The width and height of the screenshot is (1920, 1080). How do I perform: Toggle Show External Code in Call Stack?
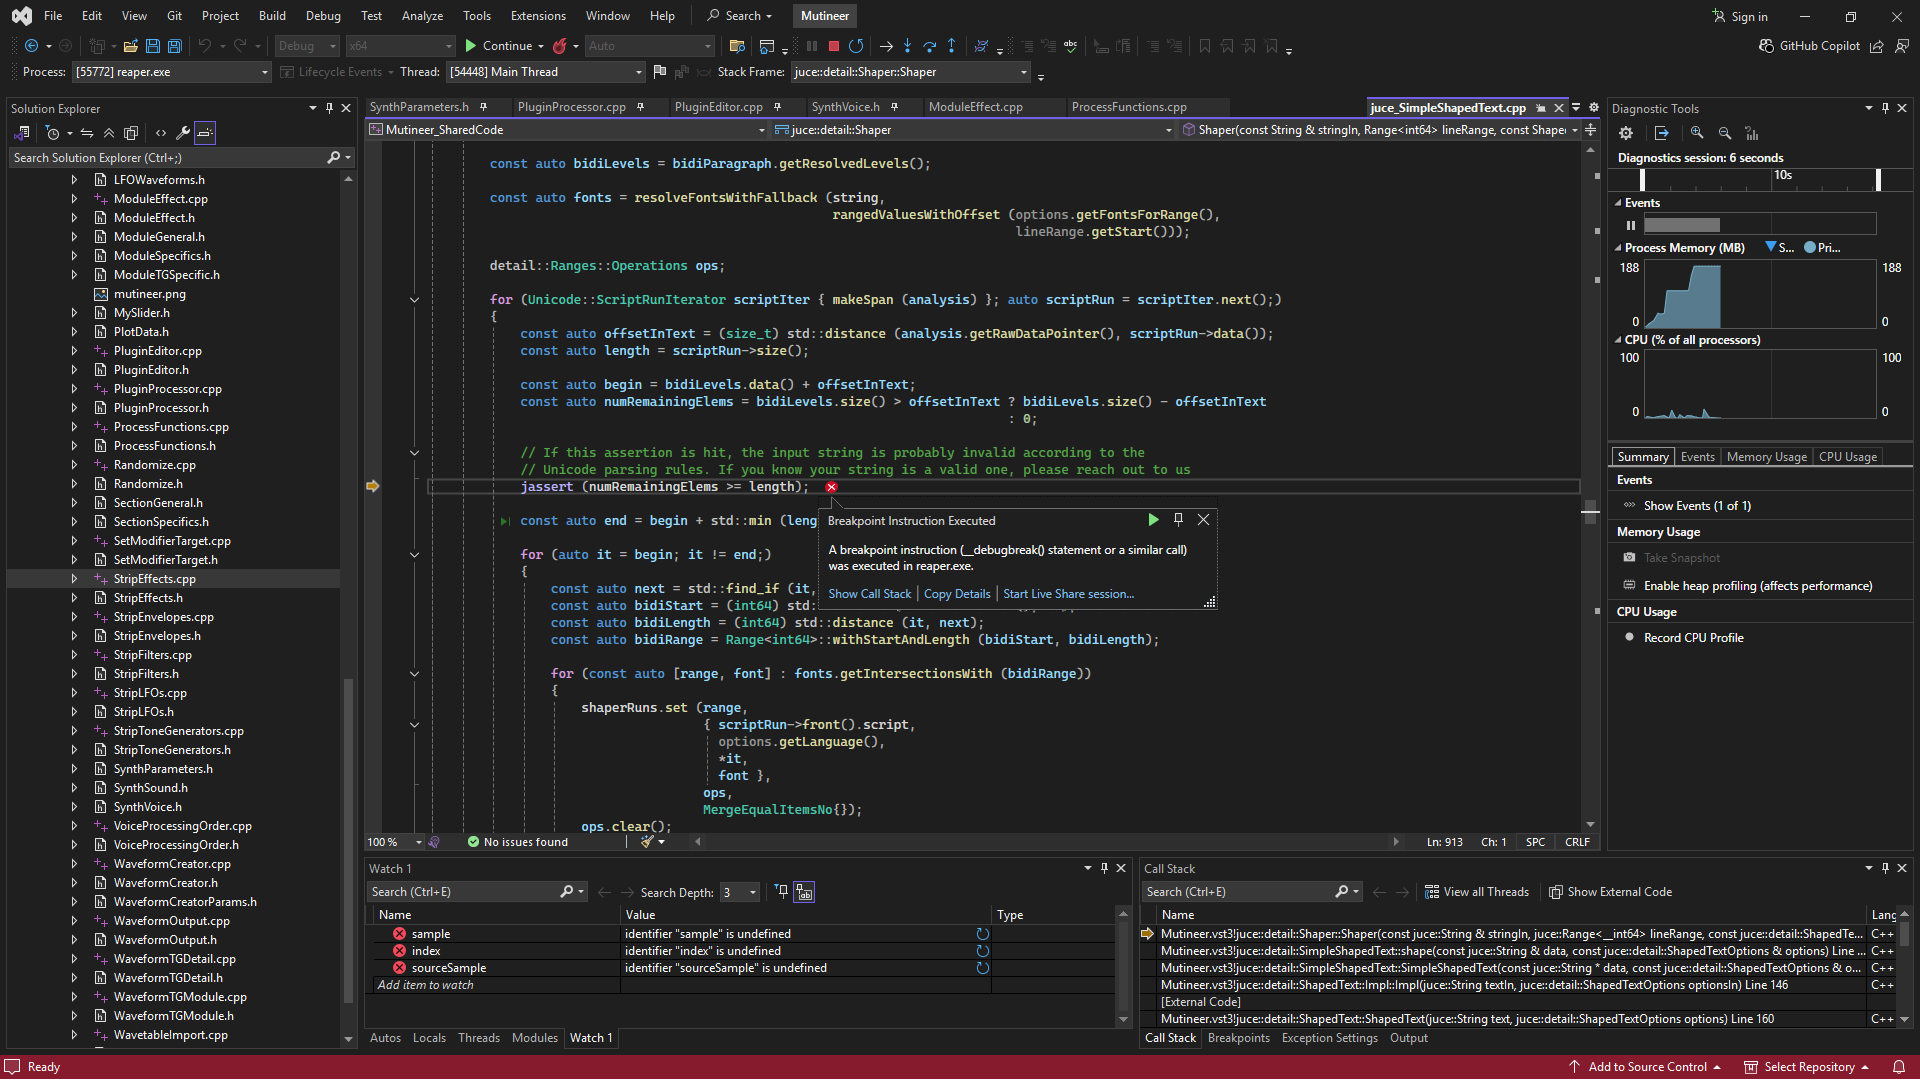[x=1610, y=892]
